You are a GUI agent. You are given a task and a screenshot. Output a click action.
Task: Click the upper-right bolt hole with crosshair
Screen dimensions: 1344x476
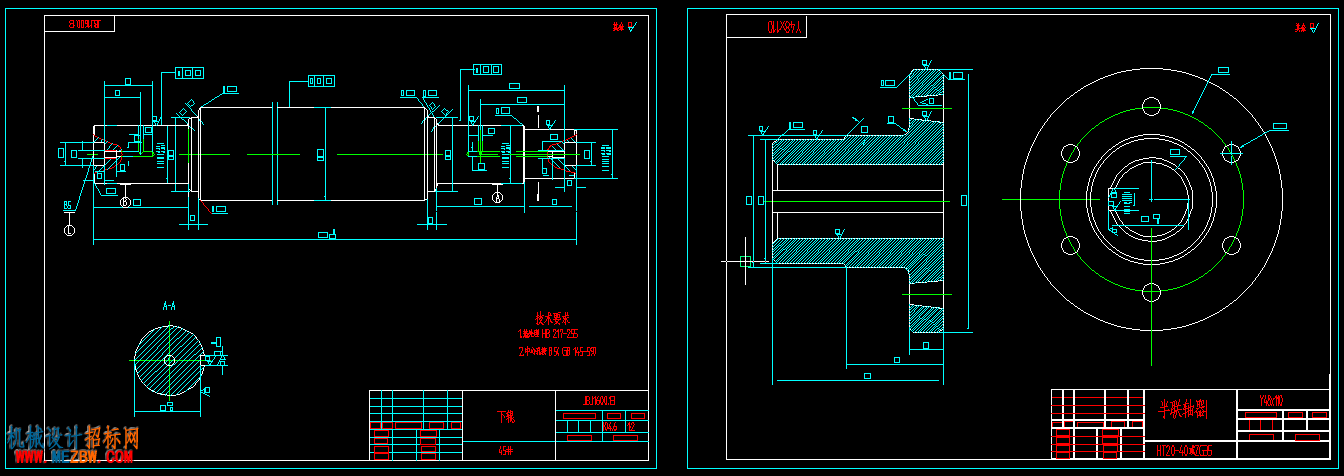(1231, 153)
